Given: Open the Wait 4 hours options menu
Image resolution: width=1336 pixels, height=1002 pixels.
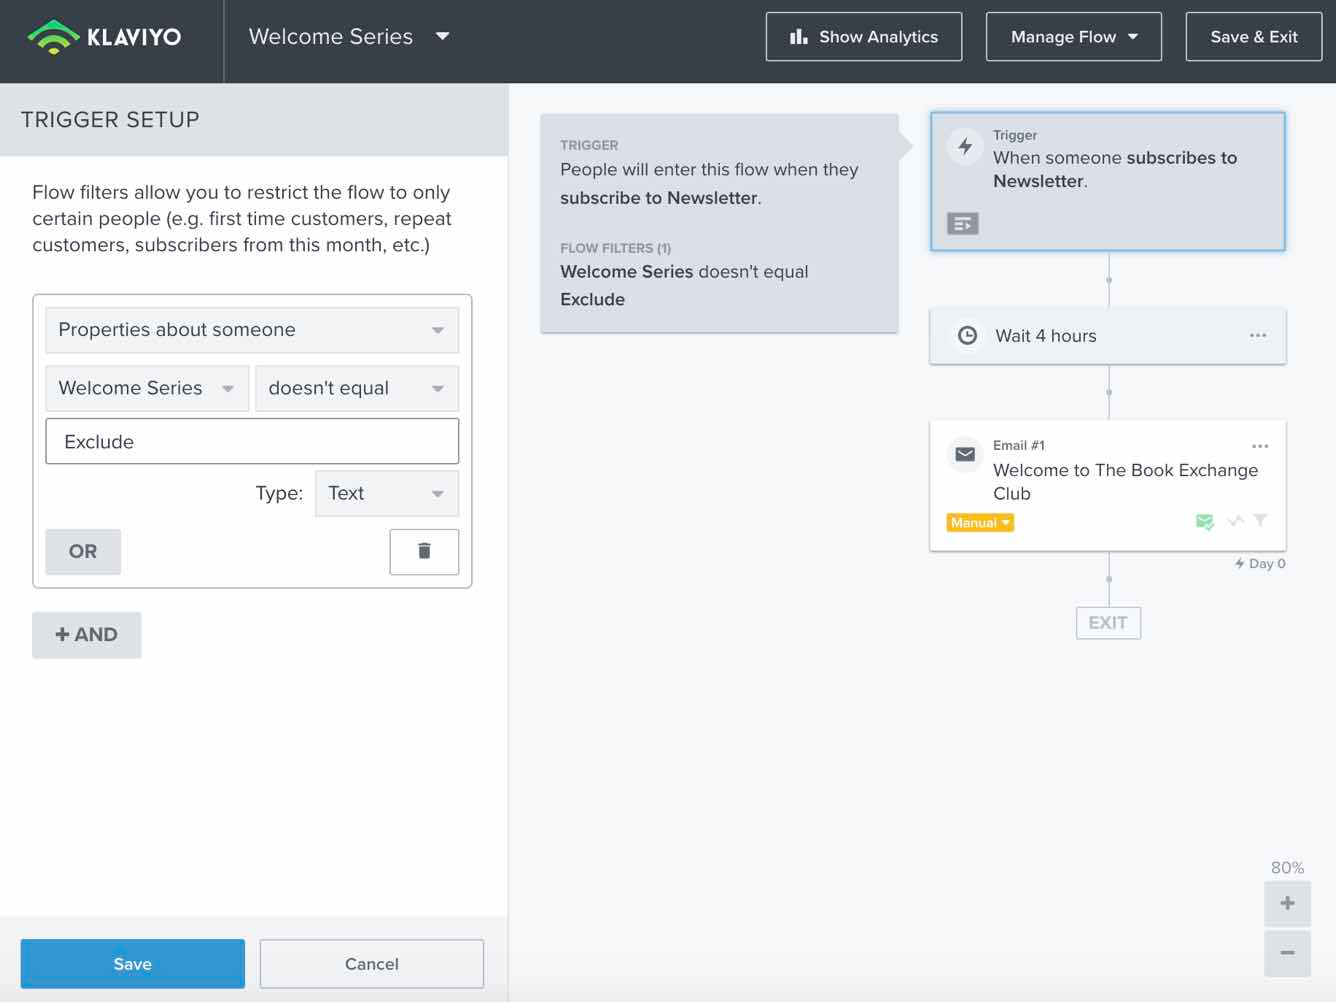Looking at the screenshot, I should [x=1258, y=336].
